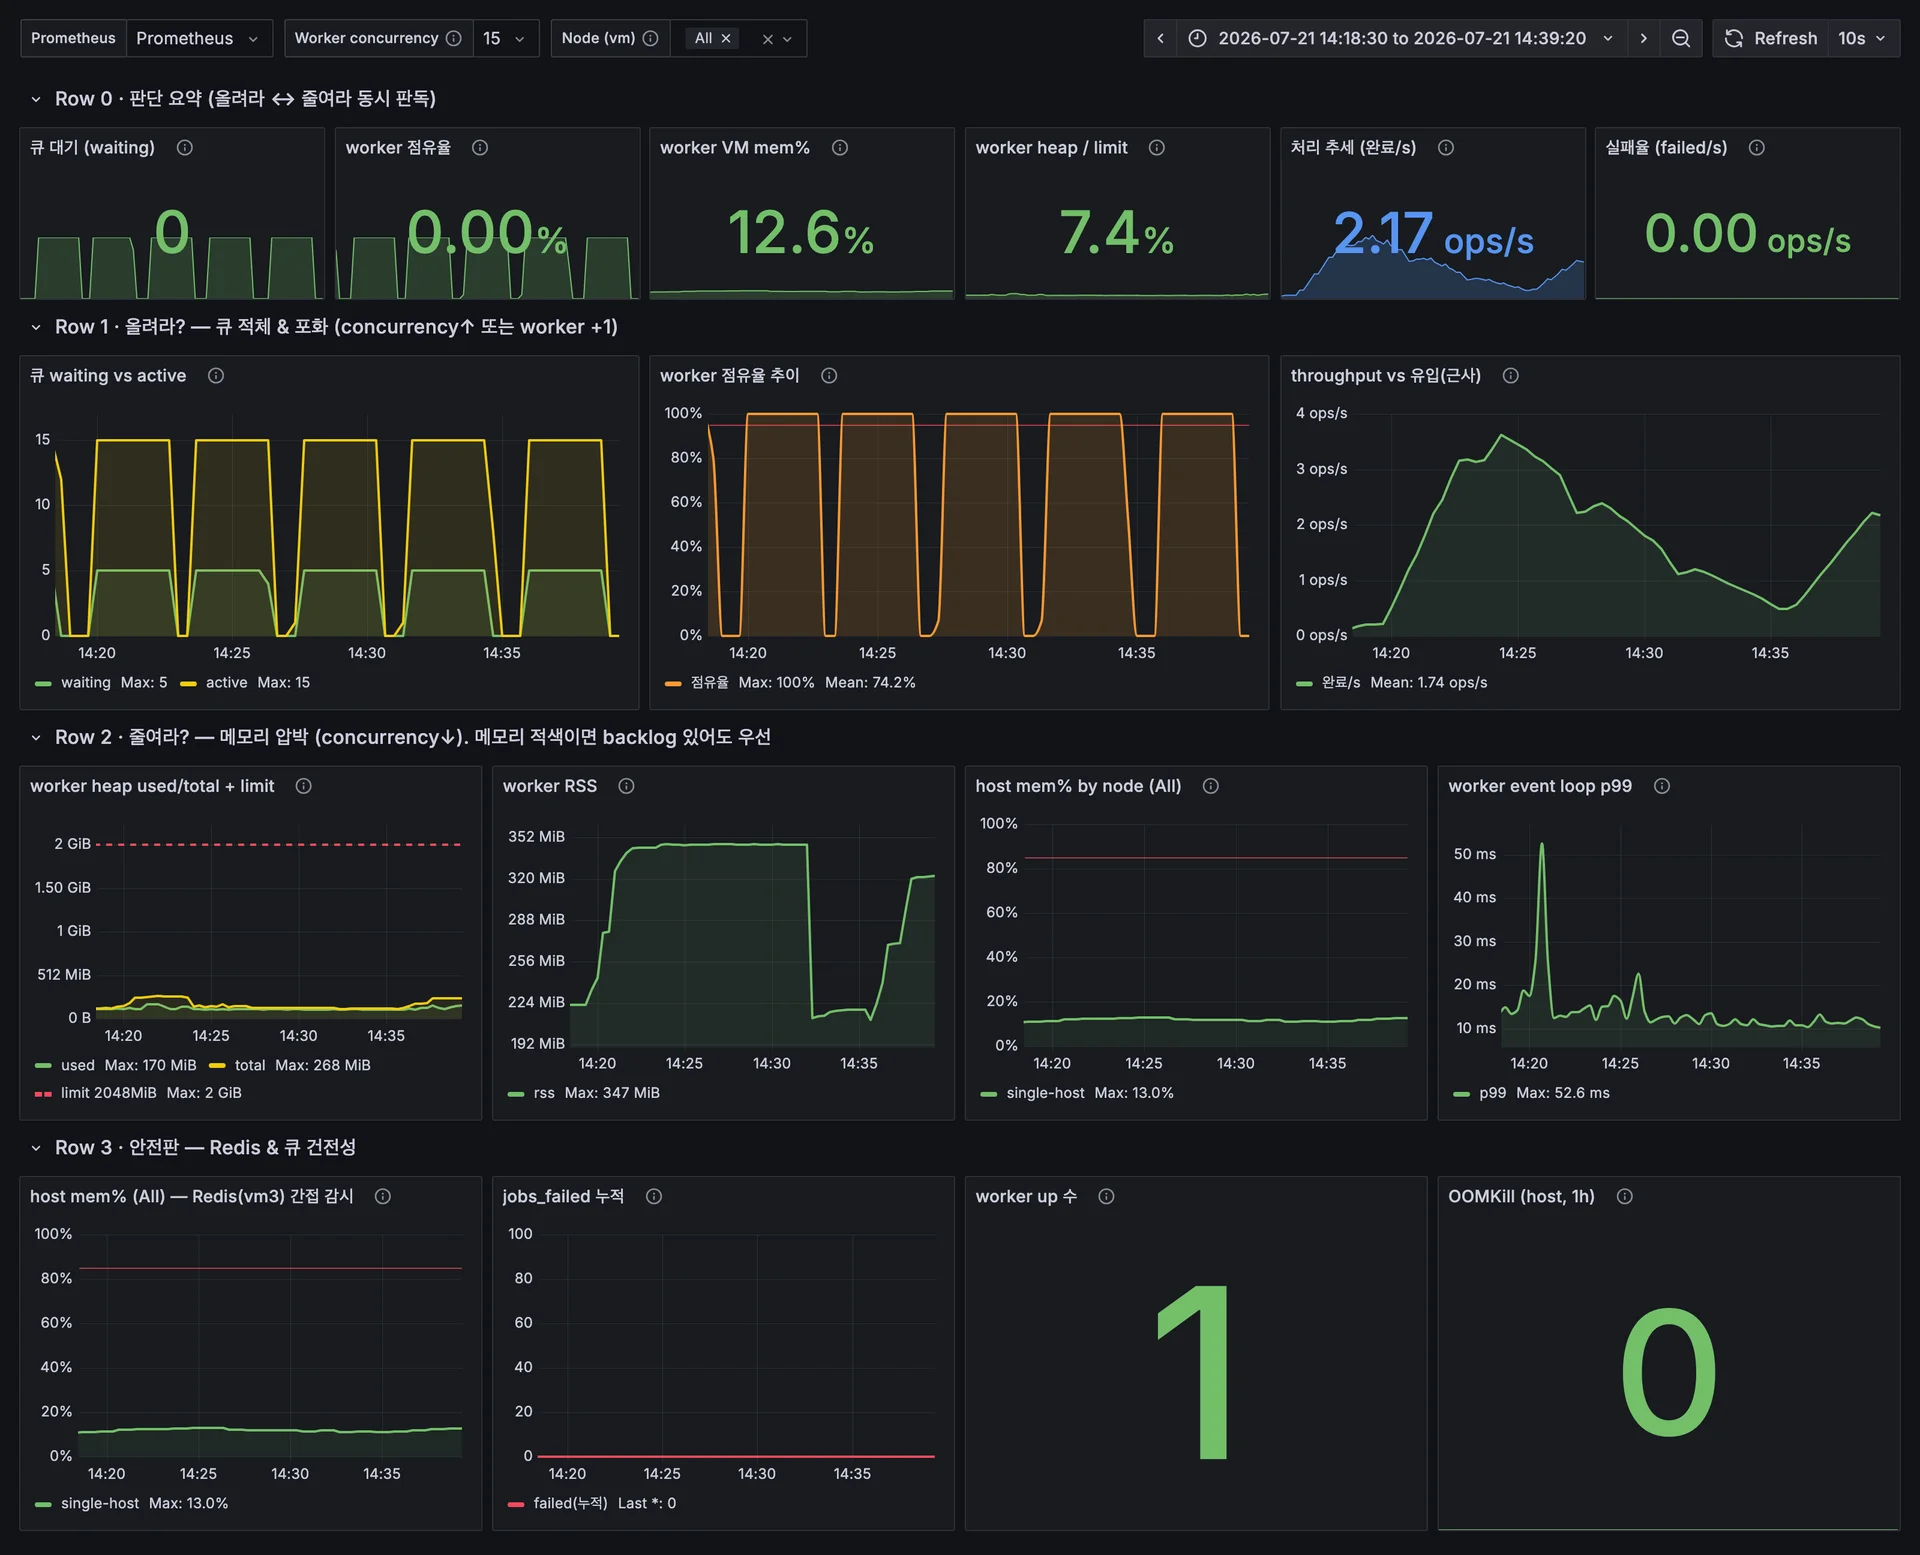The image size is (1920, 1555).
Task: Click info icon next to worker 점유율 추이
Action: point(829,376)
